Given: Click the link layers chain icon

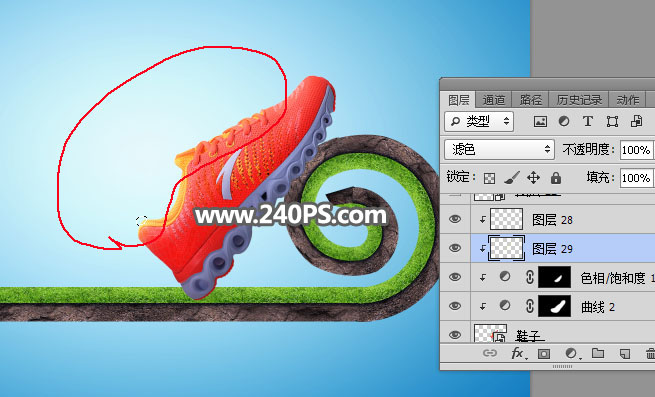Looking at the screenshot, I should point(490,354).
